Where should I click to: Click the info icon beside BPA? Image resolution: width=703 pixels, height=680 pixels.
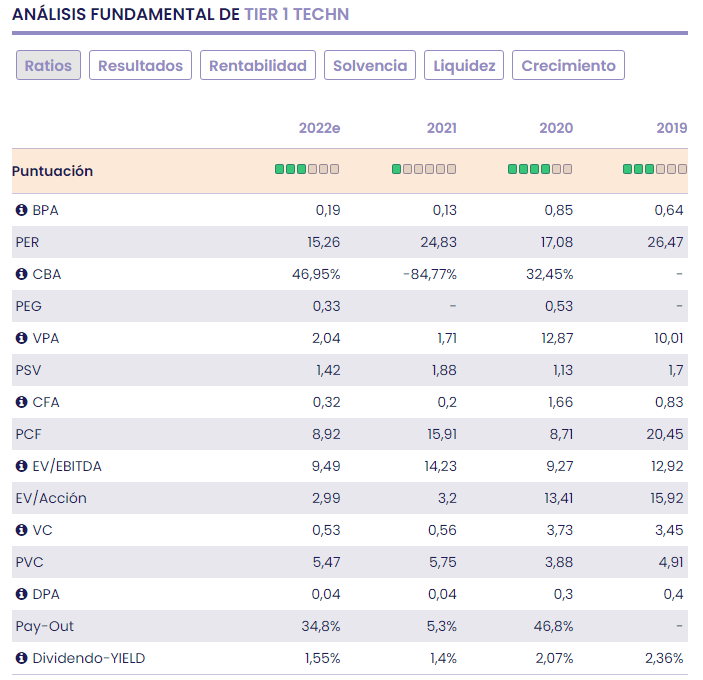click(x=21, y=210)
